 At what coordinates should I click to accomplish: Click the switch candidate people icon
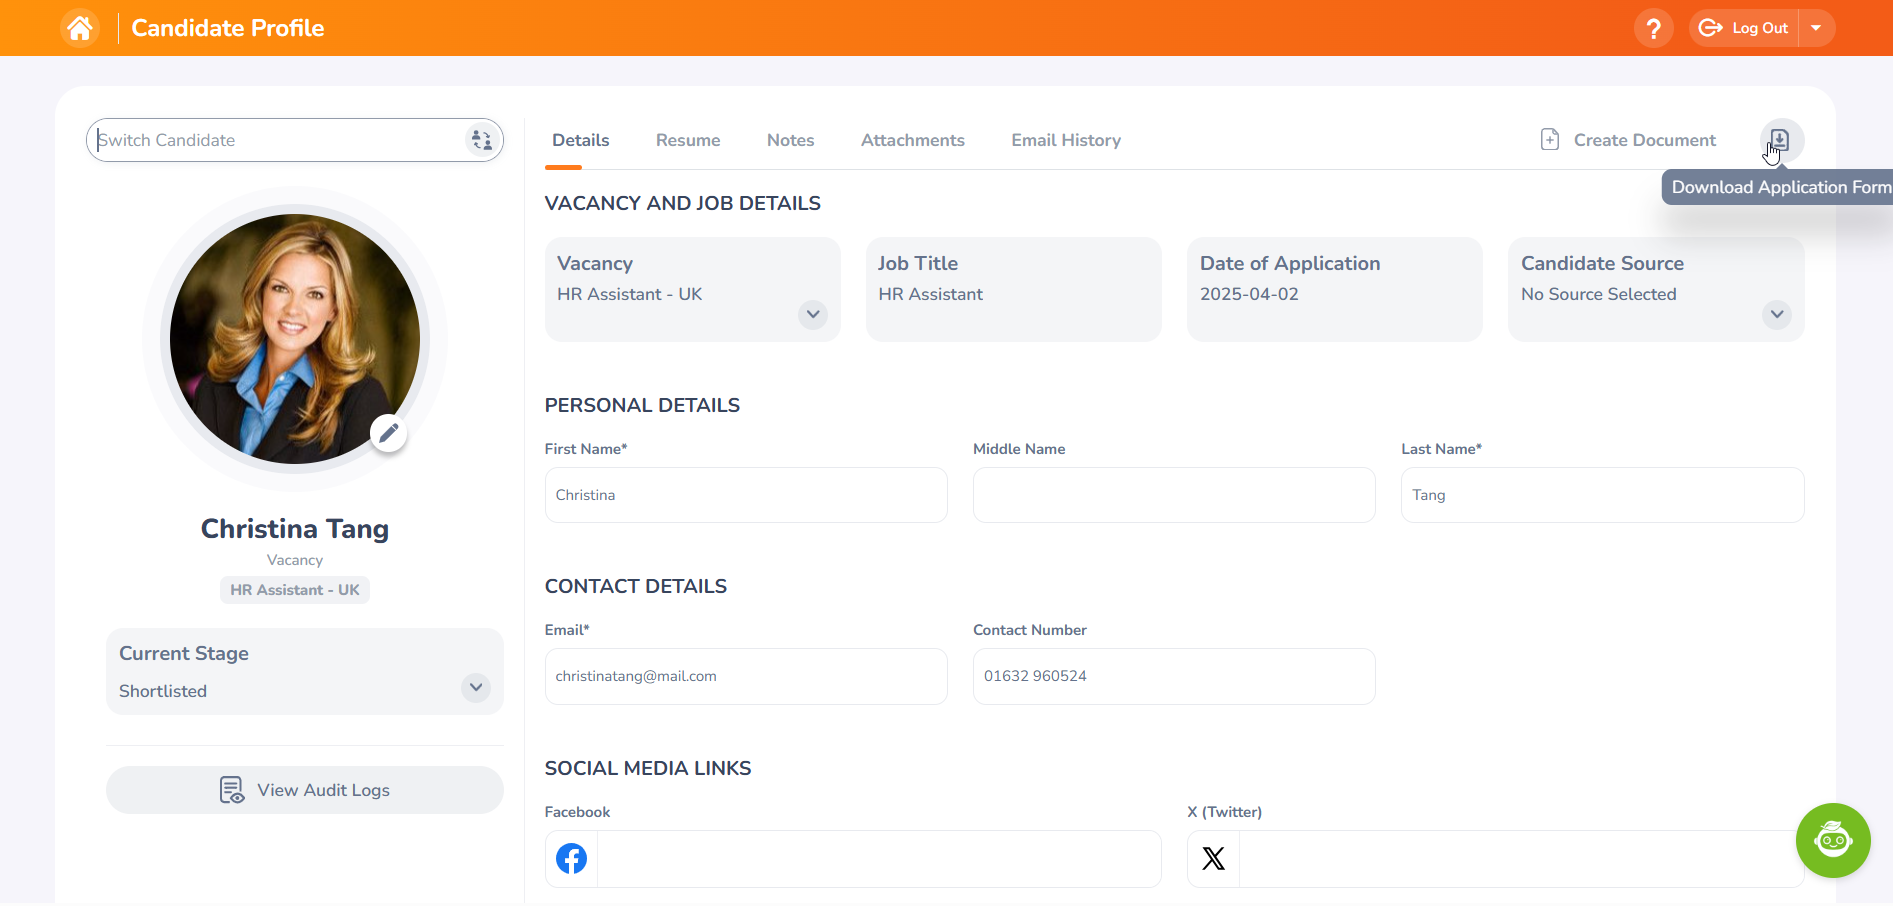click(x=481, y=140)
